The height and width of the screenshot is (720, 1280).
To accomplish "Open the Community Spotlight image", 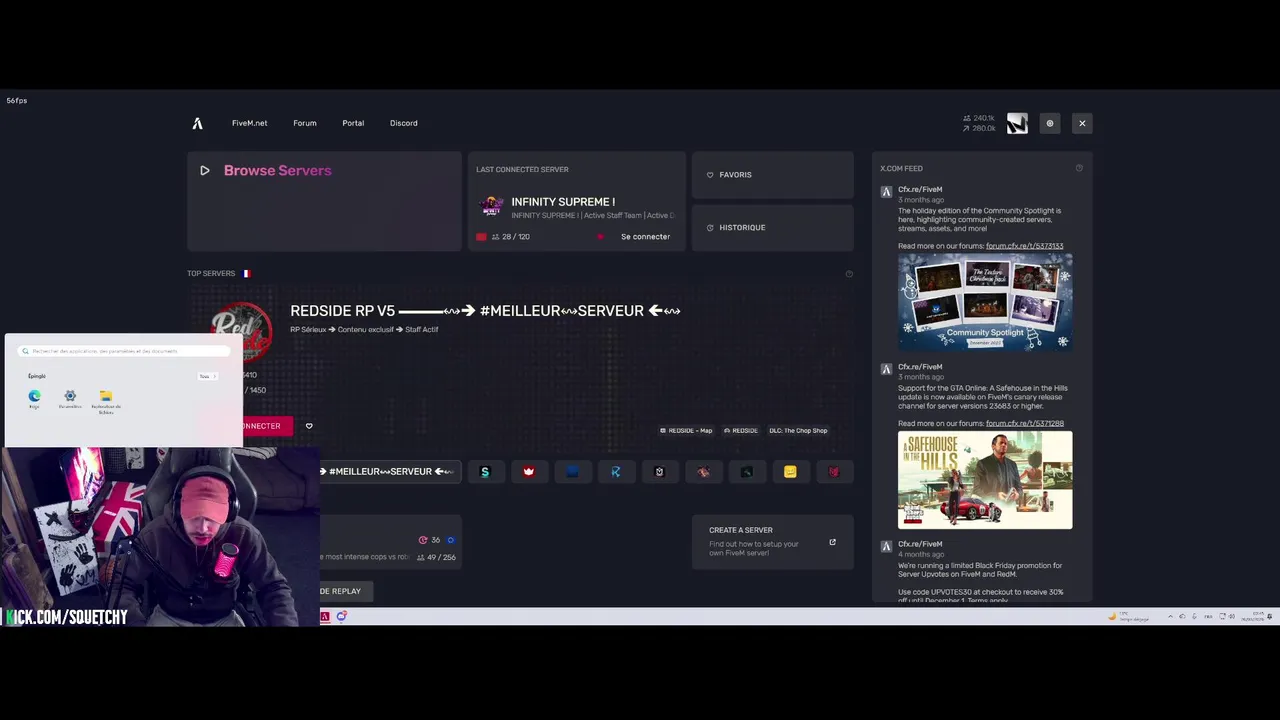I will coord(985,301).
